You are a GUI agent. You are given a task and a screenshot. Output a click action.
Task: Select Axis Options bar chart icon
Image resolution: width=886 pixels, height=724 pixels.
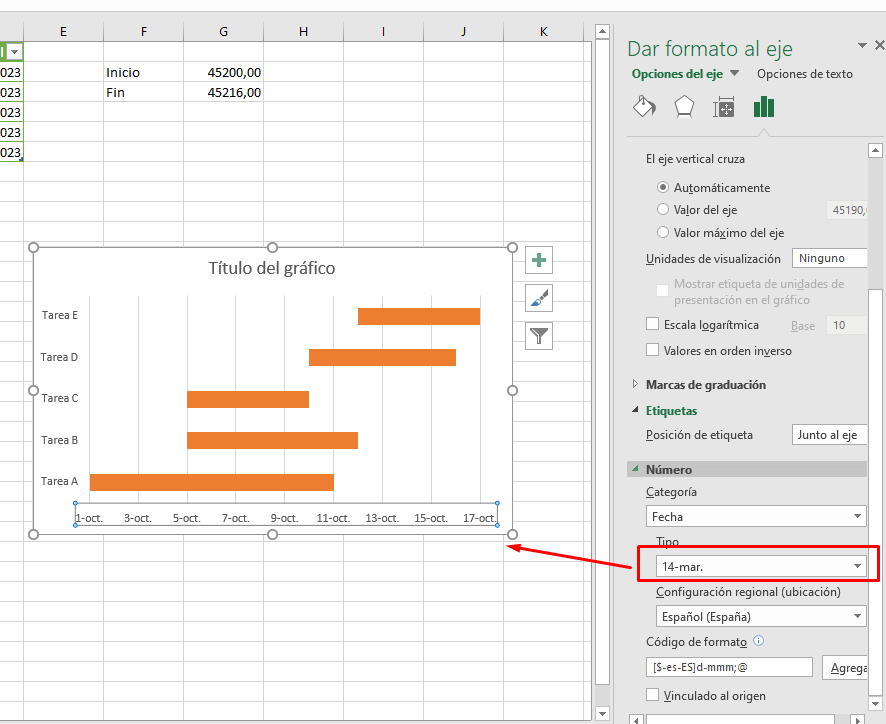[764, 107]
